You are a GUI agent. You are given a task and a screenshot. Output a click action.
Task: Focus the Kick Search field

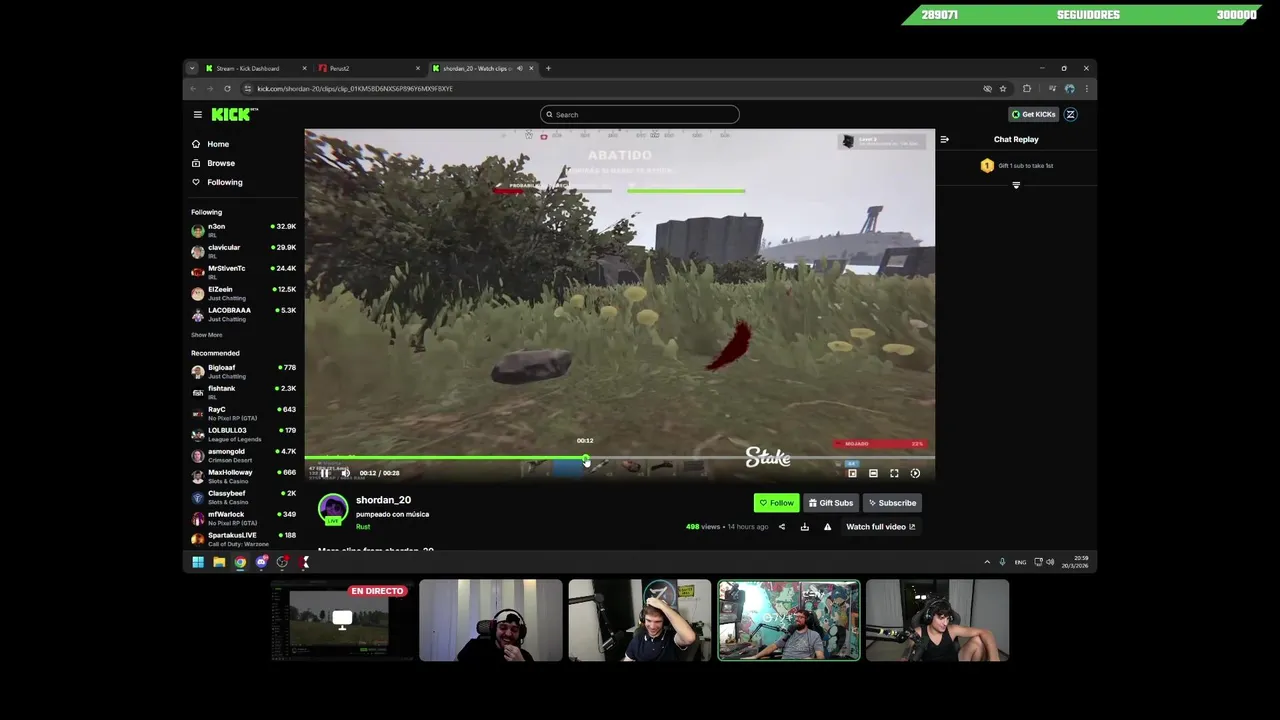(640, 114)
